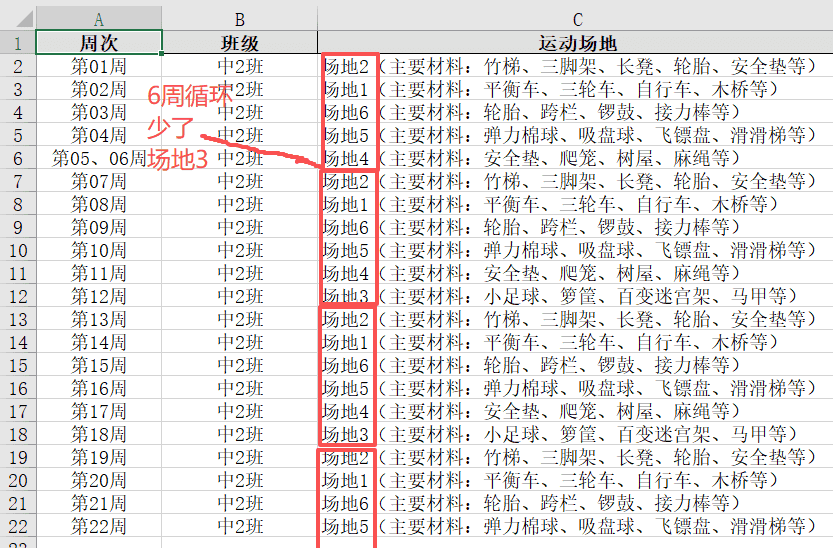
Task: Click cell 第13周
Action: (x=99, y=319)
